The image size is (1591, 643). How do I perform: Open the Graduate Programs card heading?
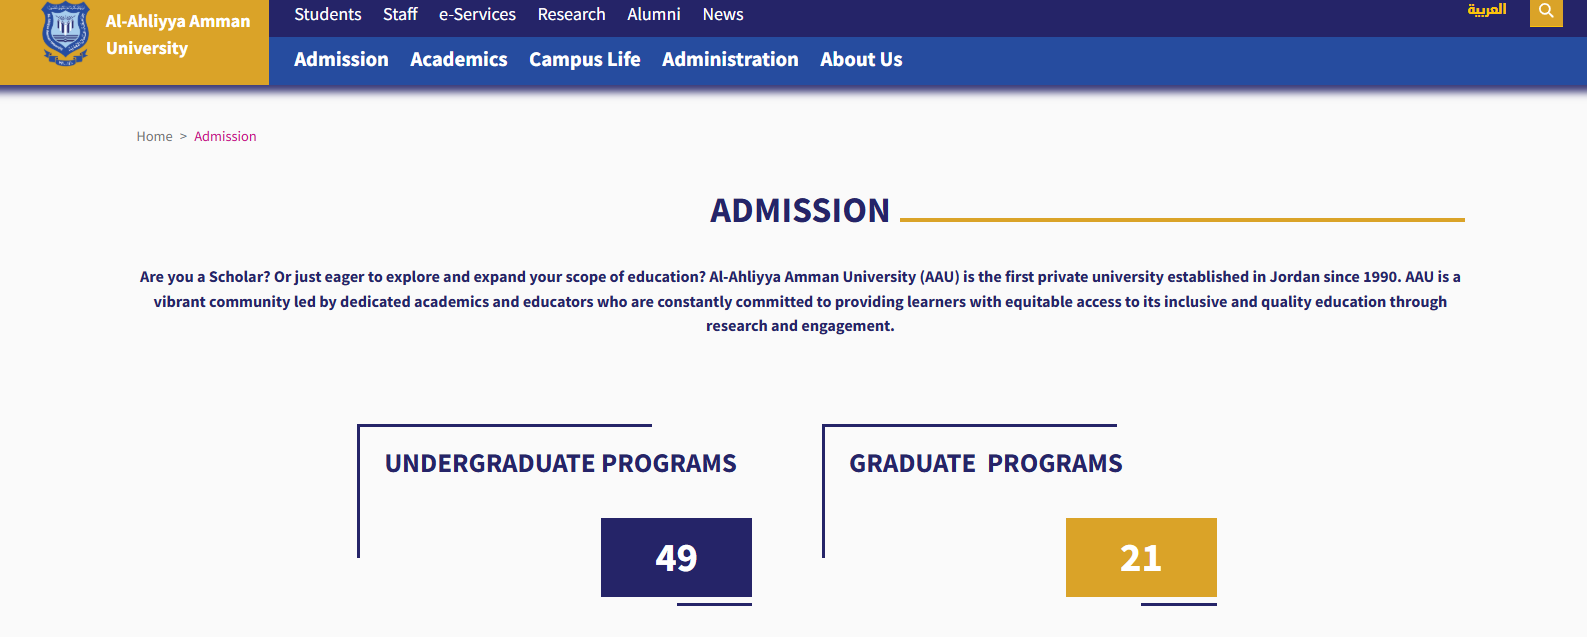coord(985,463)
